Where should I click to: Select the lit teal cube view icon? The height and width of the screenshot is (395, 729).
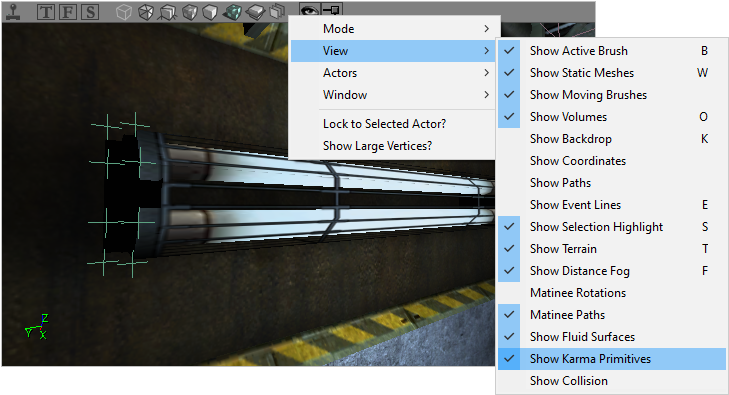(x=232, y=12)
